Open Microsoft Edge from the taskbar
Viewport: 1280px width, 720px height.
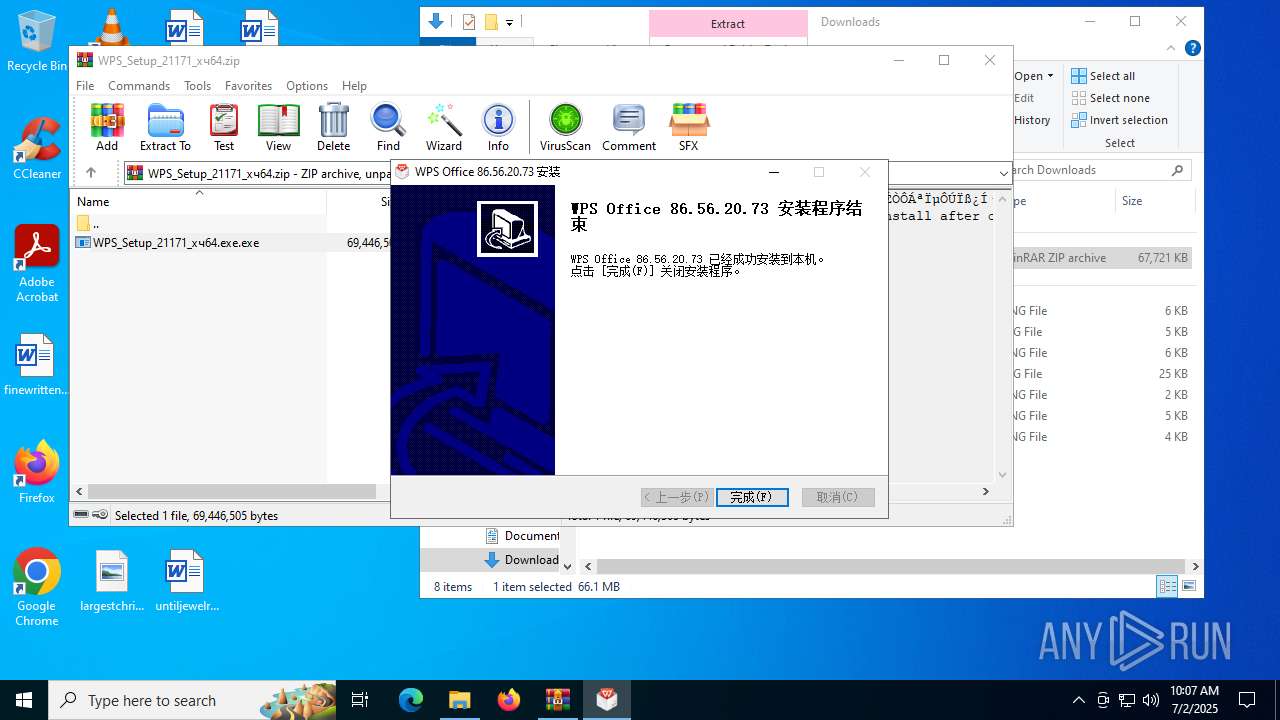coord(411,700)
